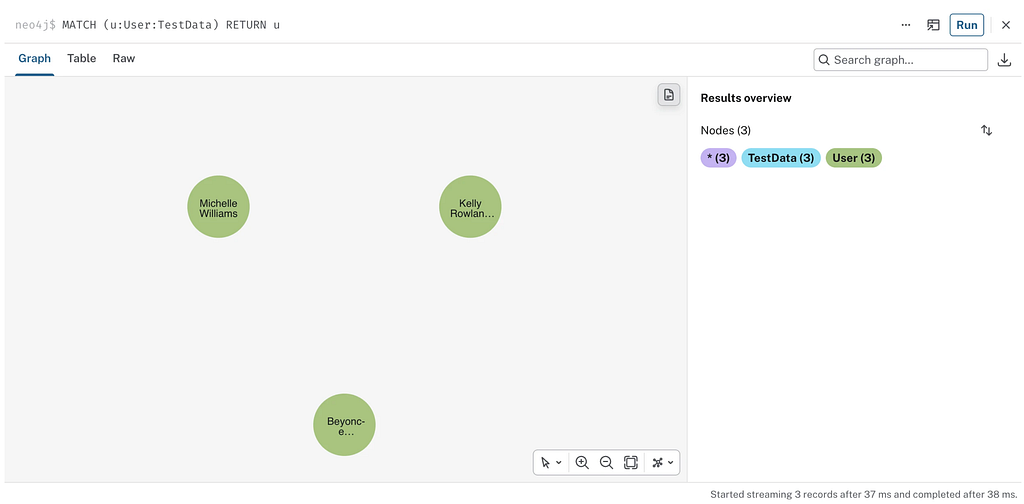The width and height of the screenshot is (1024, 504).
Task: Select the Michelle Williams node
Action: (218, 206)
